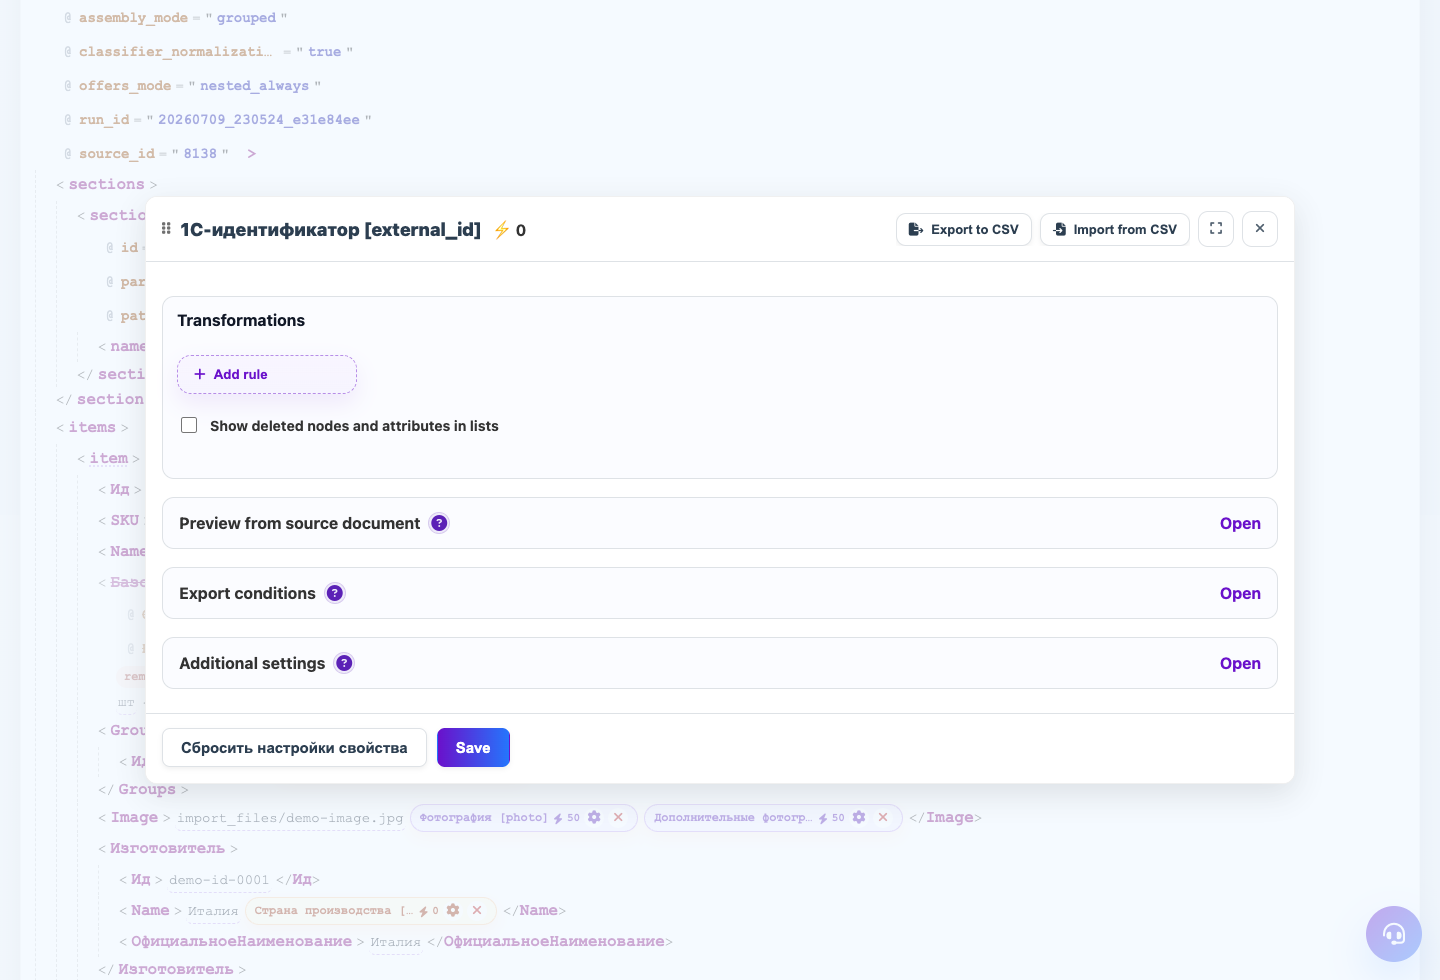The image size is (1440, 980).
Task: Add a new transformation rule
Action: pyautogui.click(x=267, y=374)
